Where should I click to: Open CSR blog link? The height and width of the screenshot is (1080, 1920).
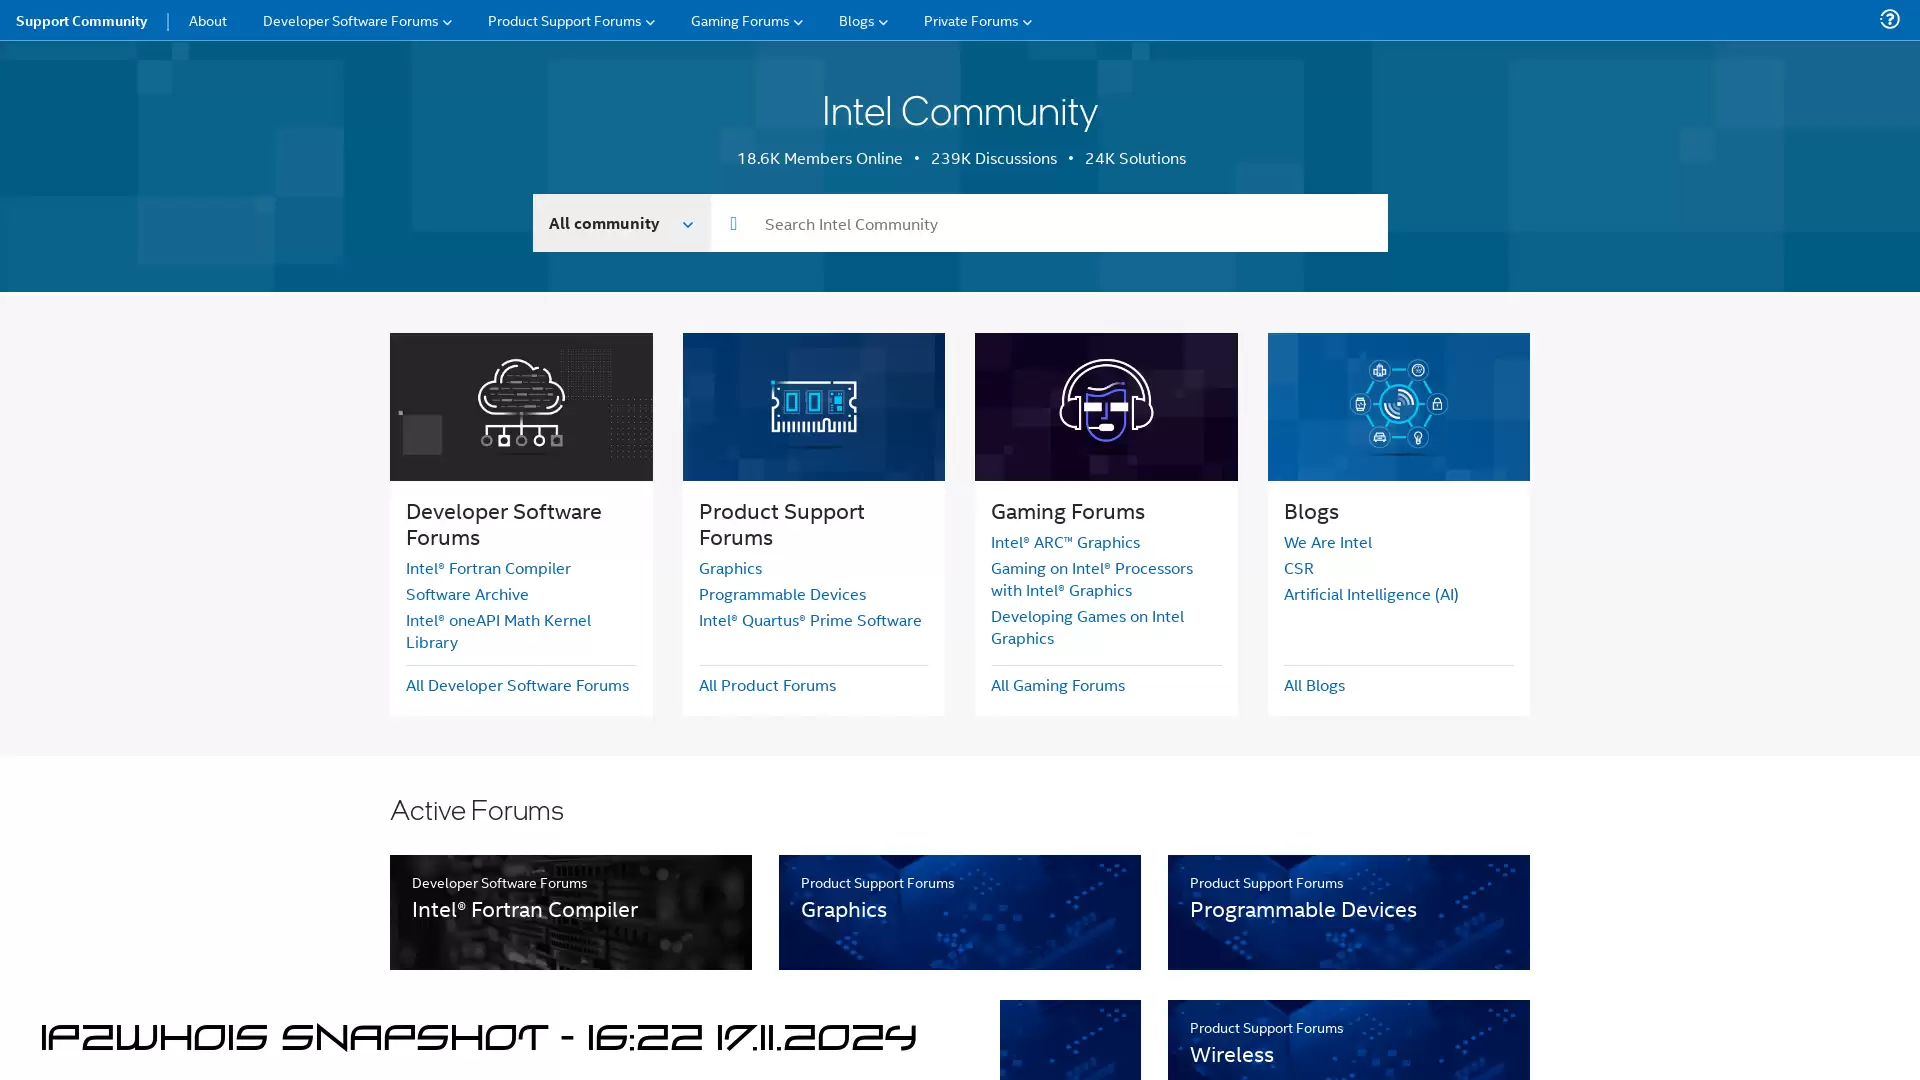[1298, 568]
